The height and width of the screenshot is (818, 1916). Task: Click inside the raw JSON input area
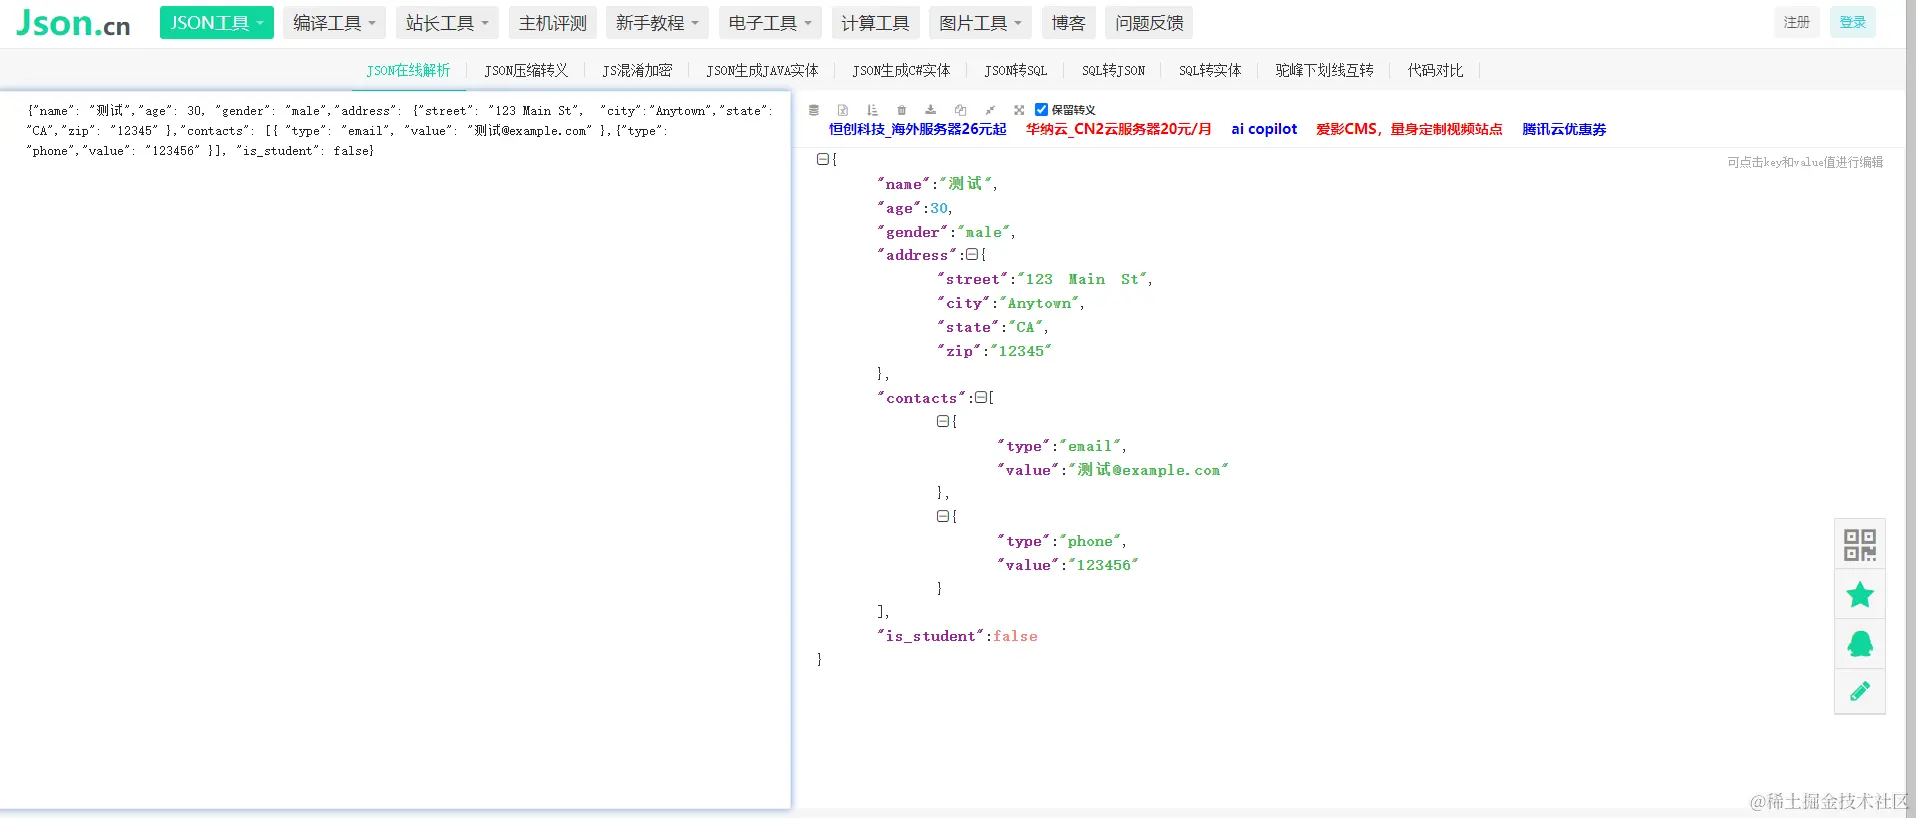point(395,450)
